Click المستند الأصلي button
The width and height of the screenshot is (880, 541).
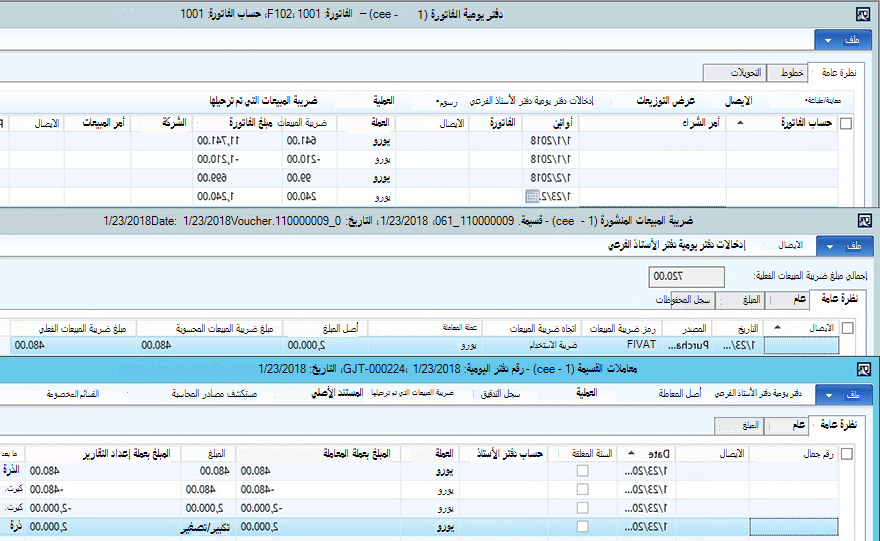[x=337, y=393]
